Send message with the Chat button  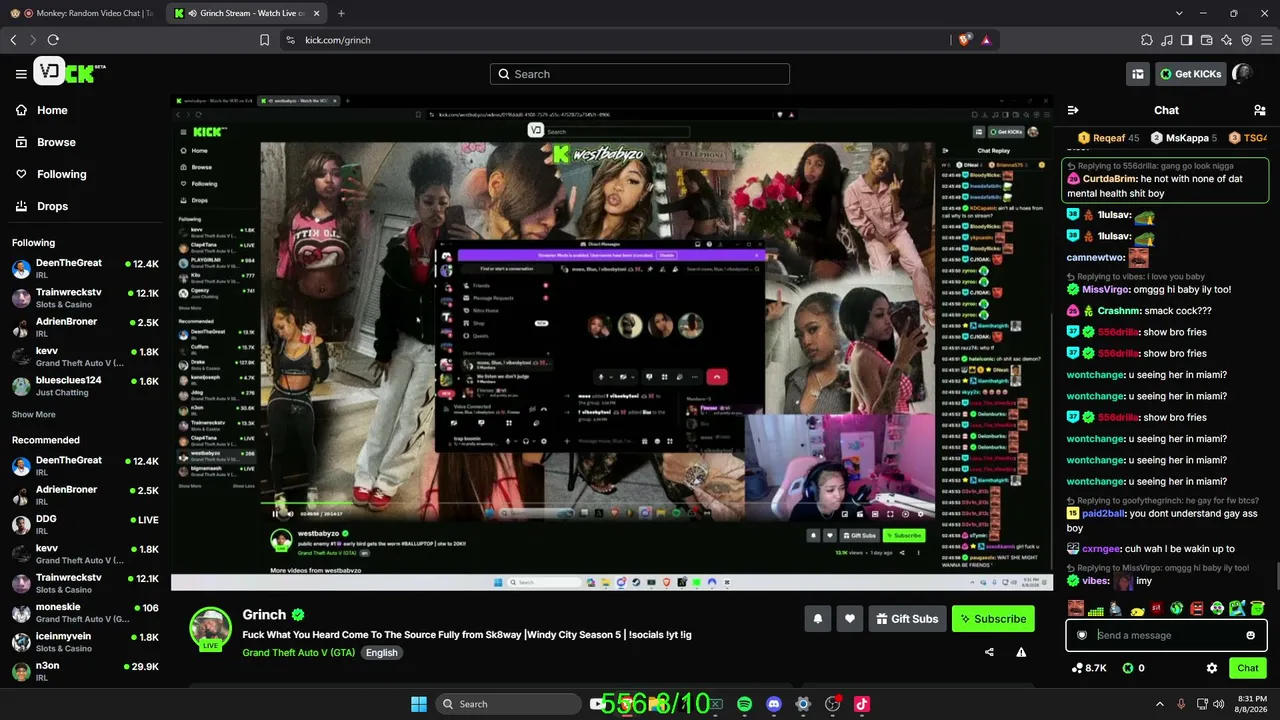point(1248,668)
